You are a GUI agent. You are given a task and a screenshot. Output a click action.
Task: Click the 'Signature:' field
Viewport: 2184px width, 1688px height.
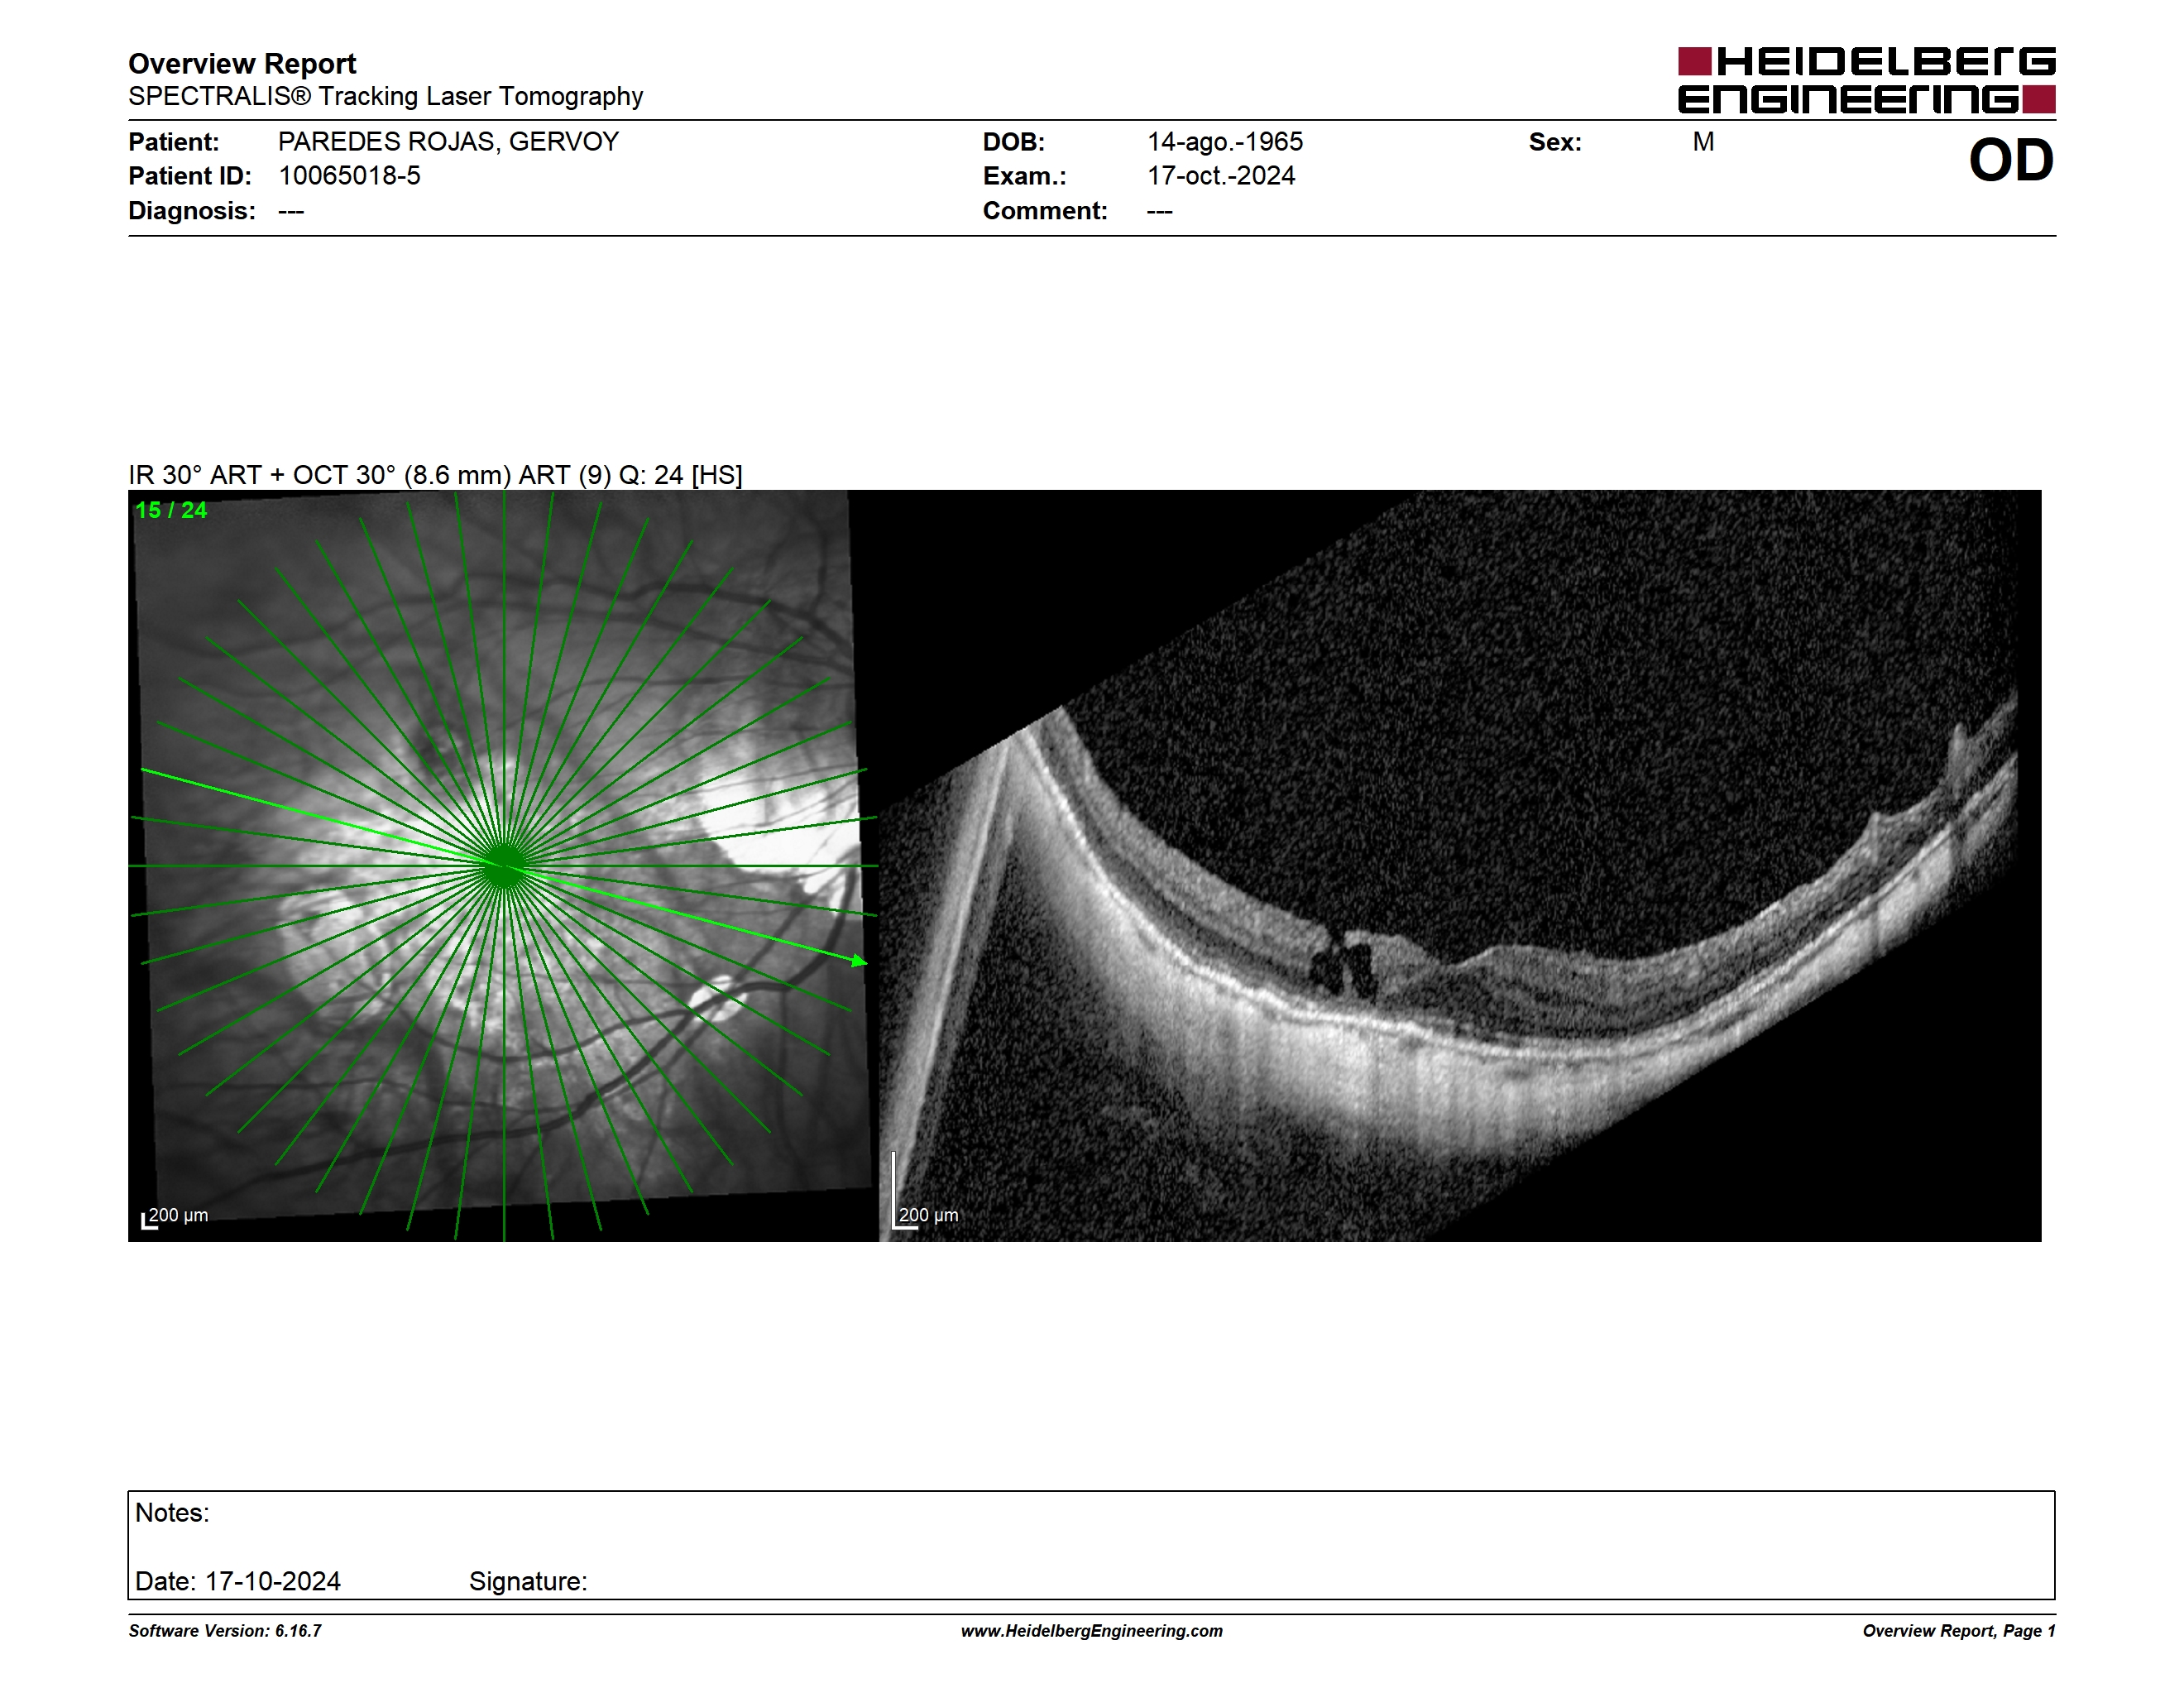pos(528,1581)
